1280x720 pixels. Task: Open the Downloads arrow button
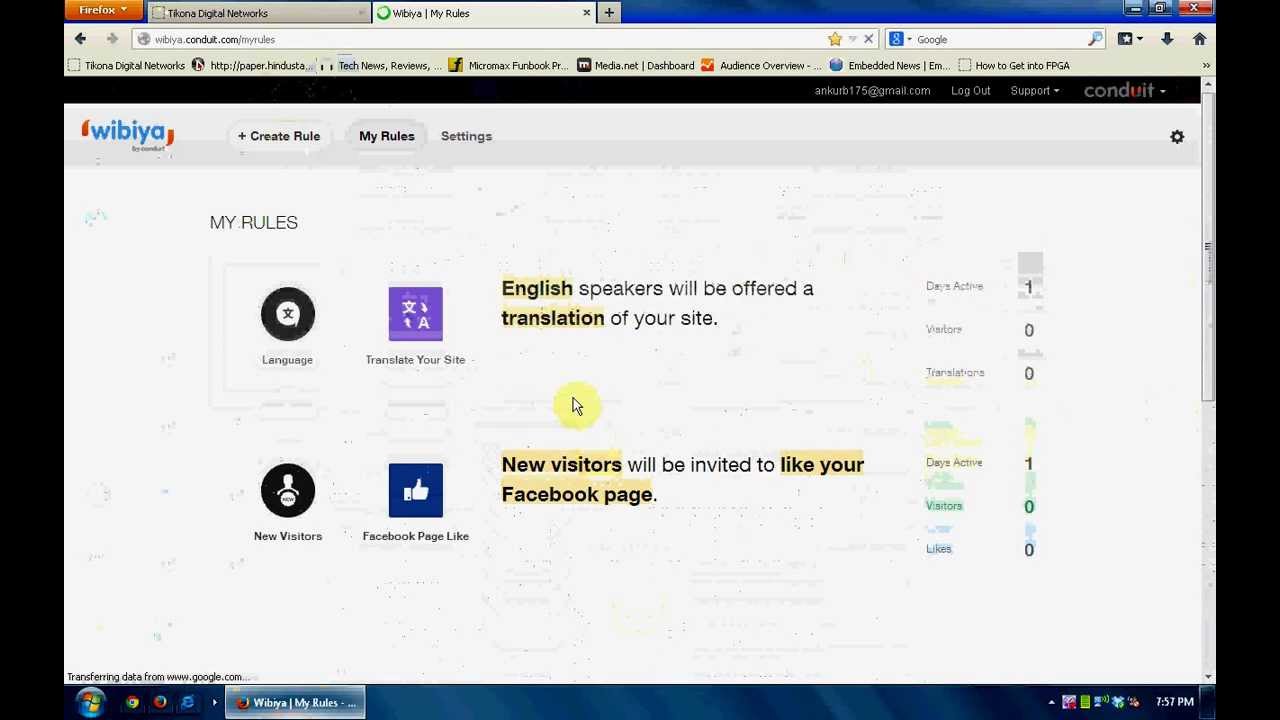click(x=1167, y=39)
